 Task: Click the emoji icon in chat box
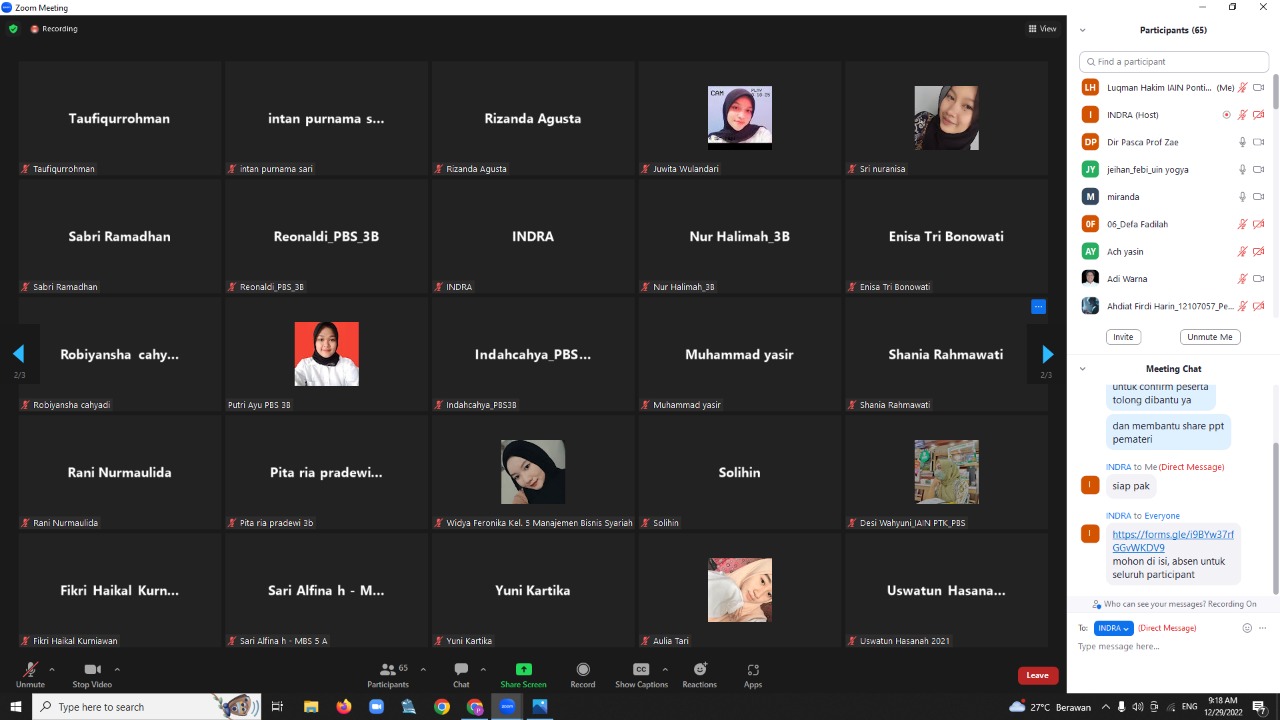1247,628
